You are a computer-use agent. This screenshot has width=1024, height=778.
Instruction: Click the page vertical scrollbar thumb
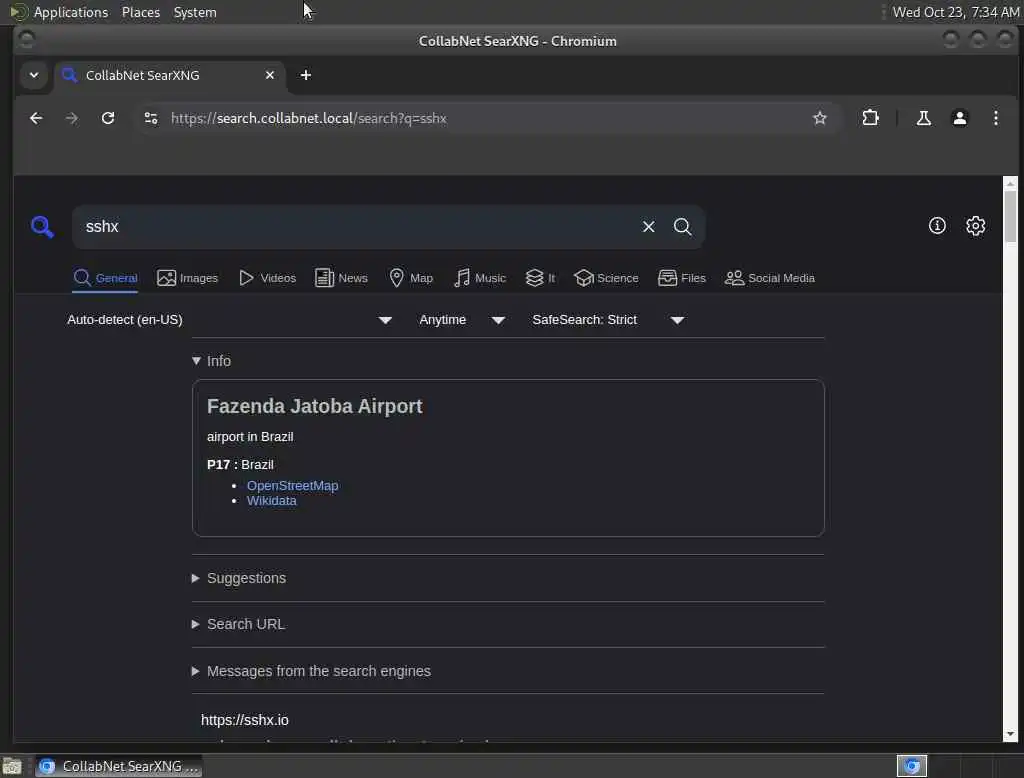tap(1010, 216)
